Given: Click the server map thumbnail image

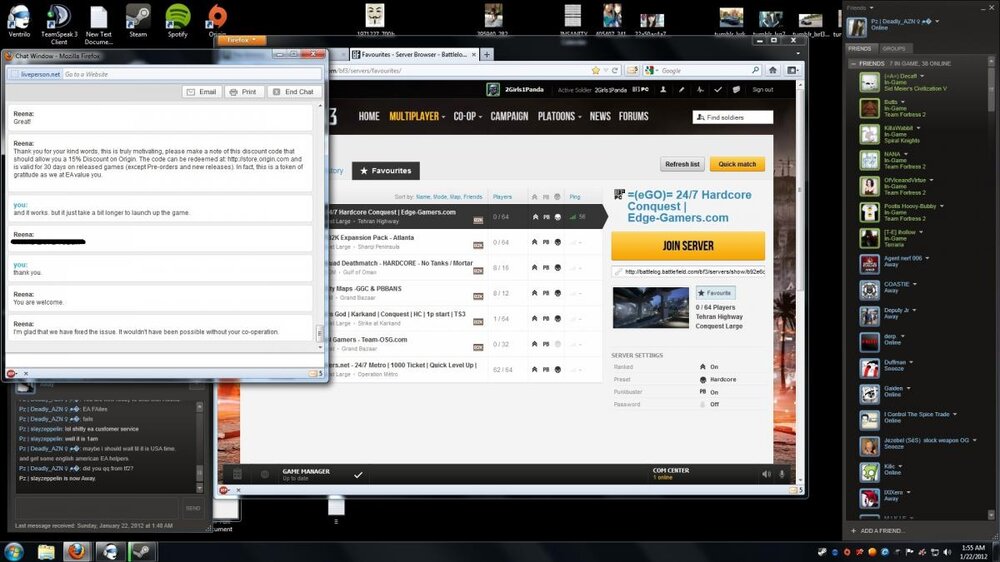Looking at the screenshot, I should tap(650, 307).
